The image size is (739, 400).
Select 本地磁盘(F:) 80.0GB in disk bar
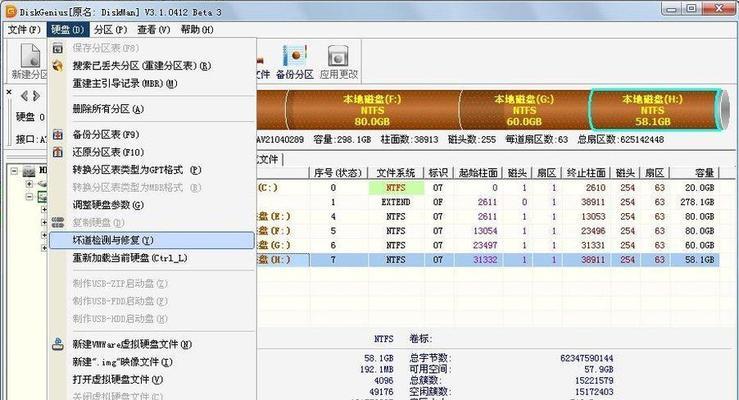(372, 110)
